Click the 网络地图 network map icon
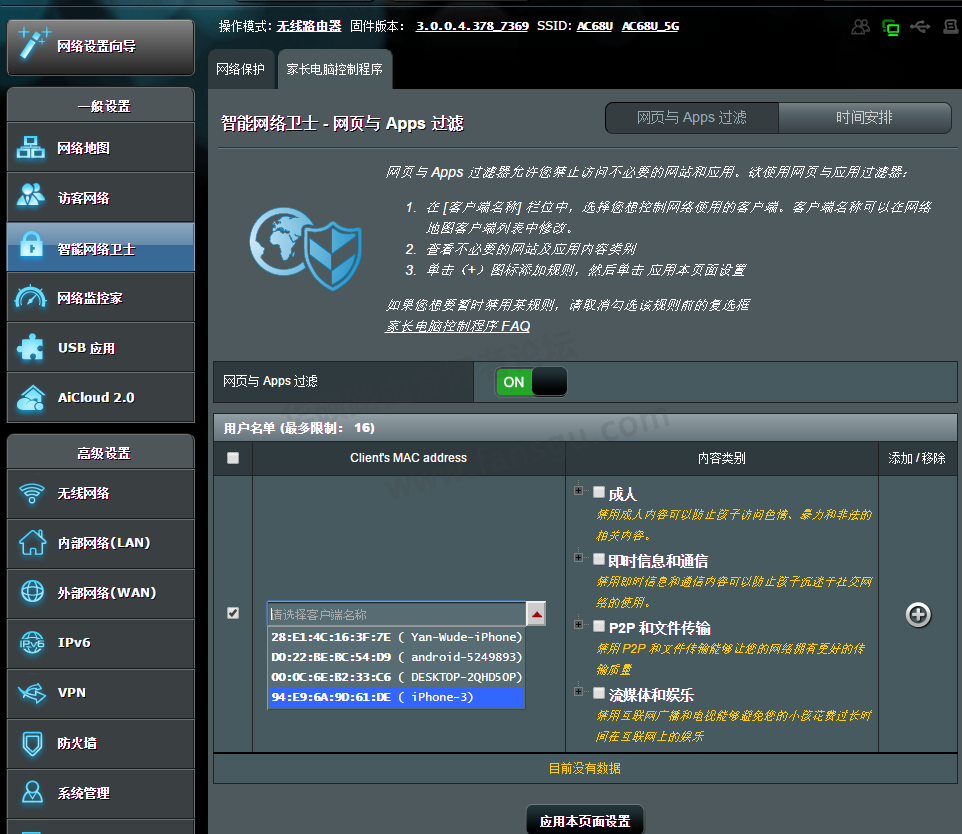962x834 pixels. pyautogui.click(x=31, y=148)
